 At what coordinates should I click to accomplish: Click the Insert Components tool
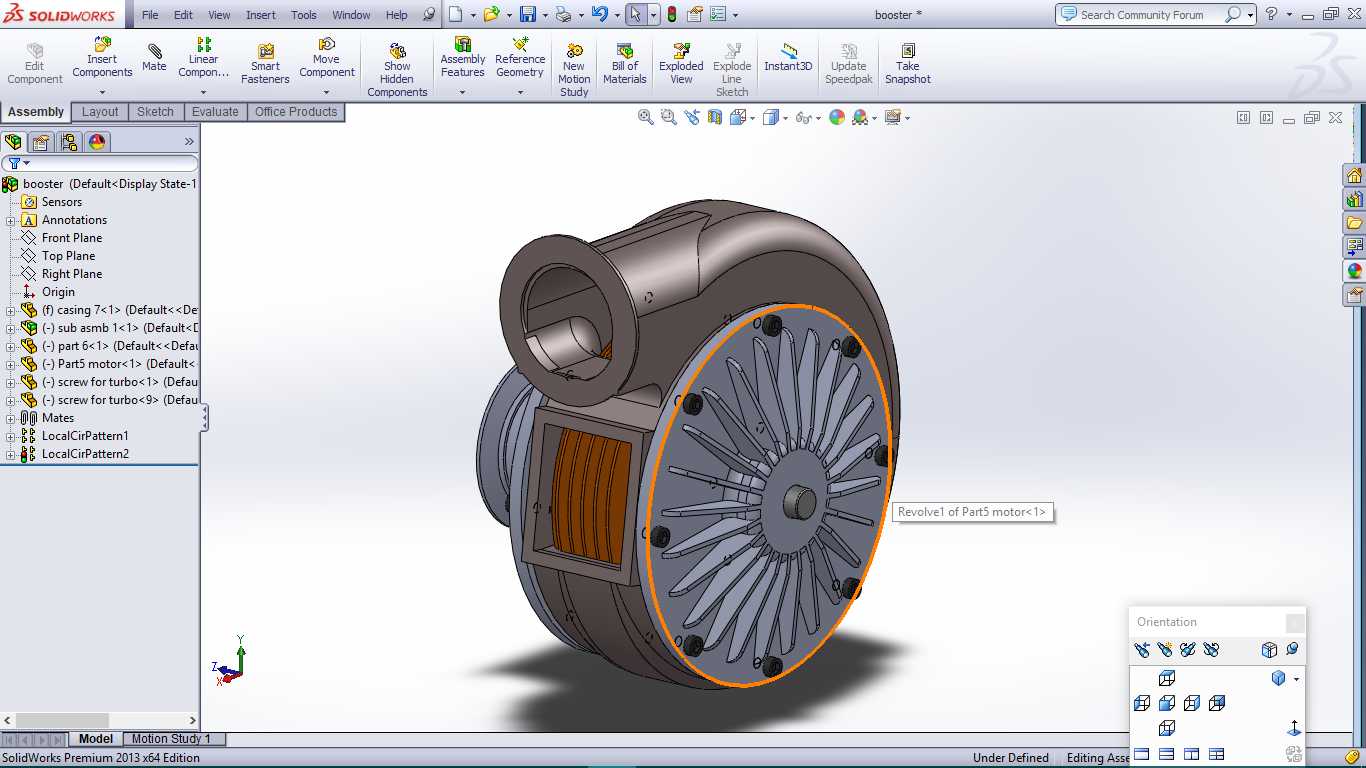102,58
